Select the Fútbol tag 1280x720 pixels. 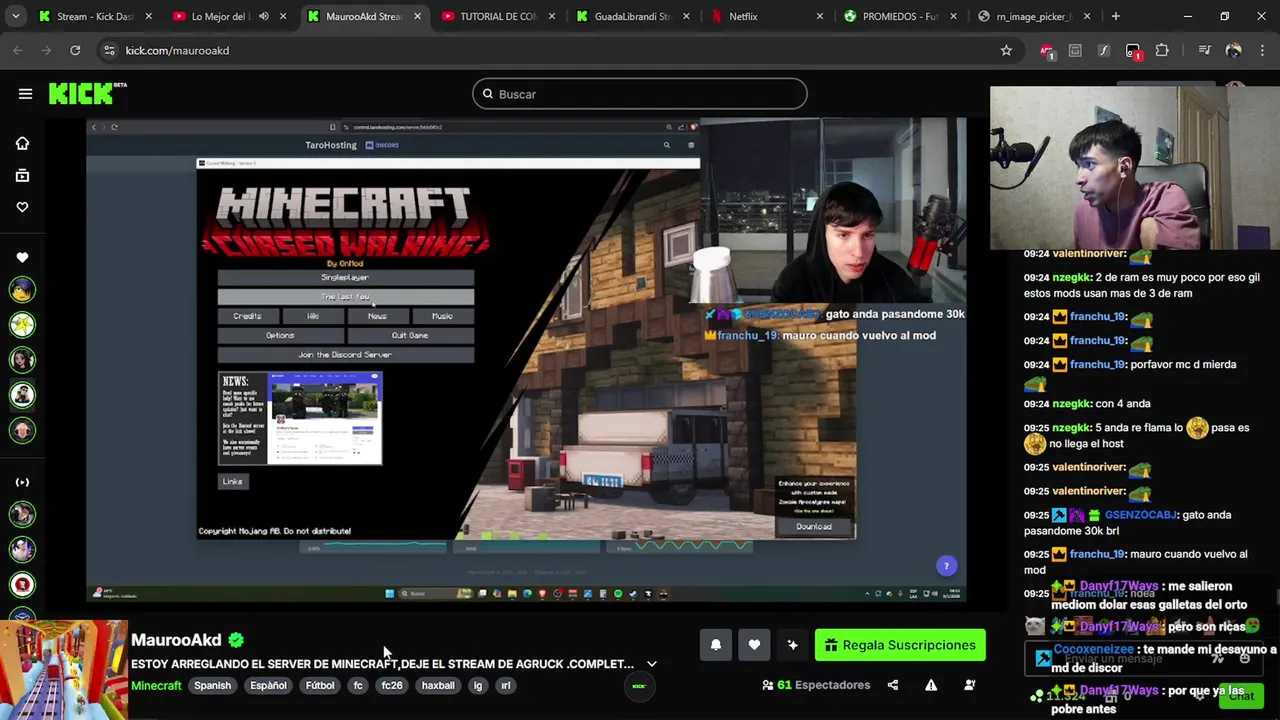click(320, 686)
